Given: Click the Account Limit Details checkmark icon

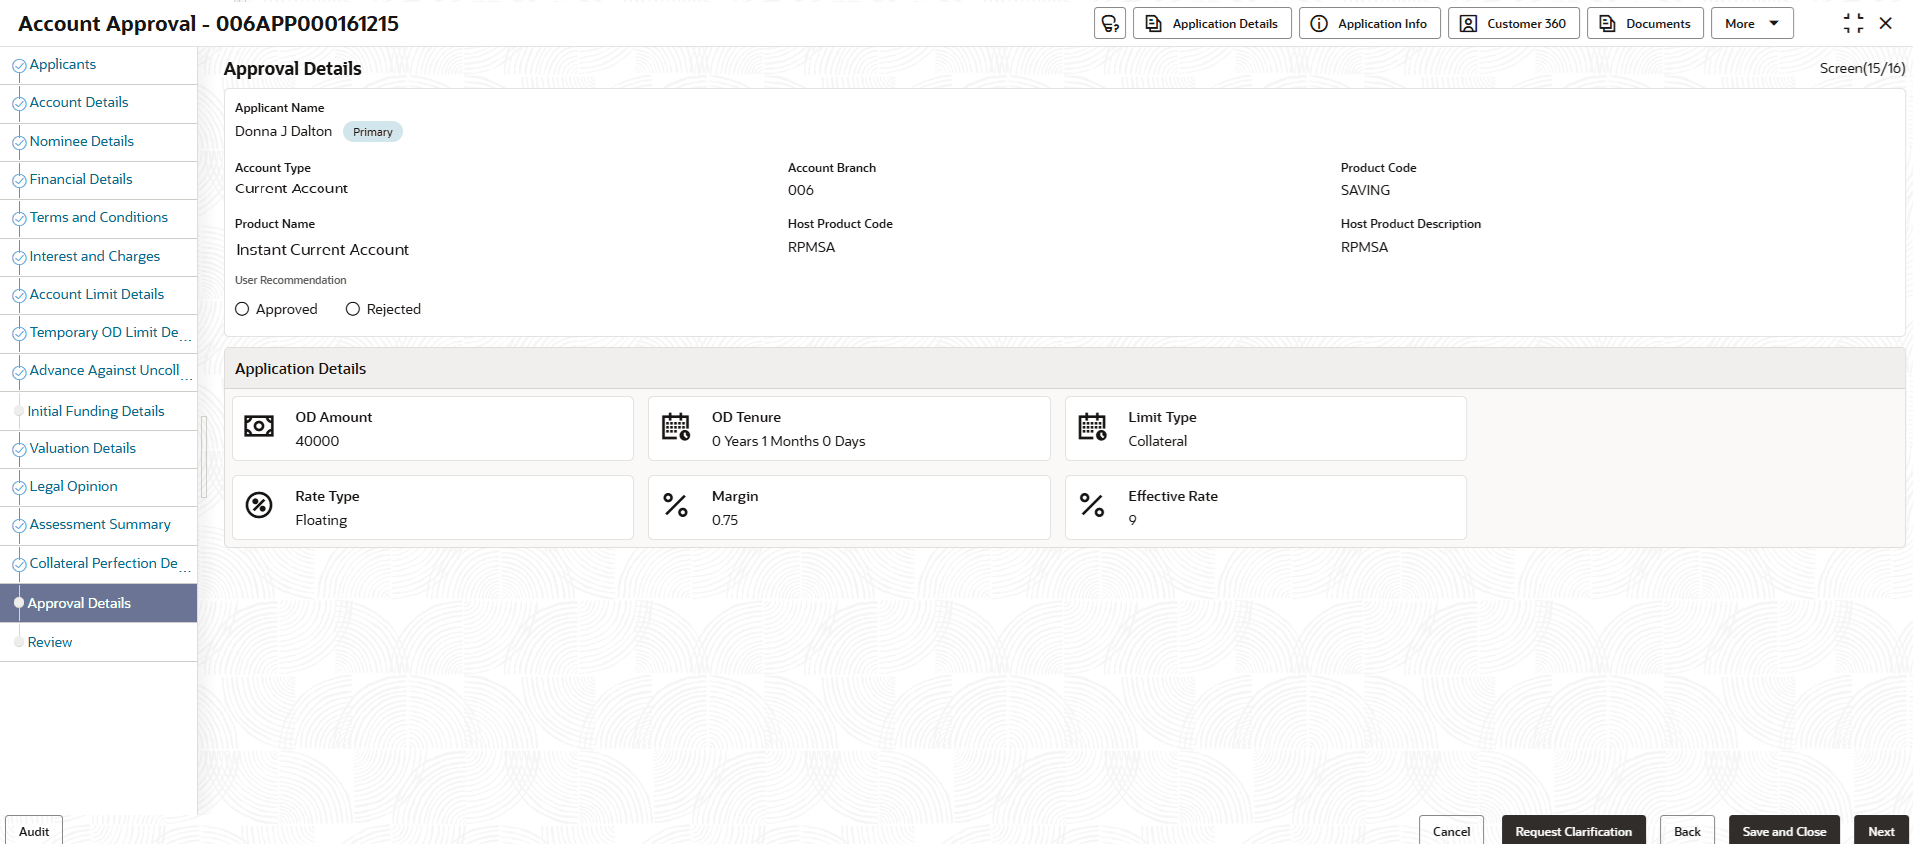Looking at the screenshot, I should [19, 296].
